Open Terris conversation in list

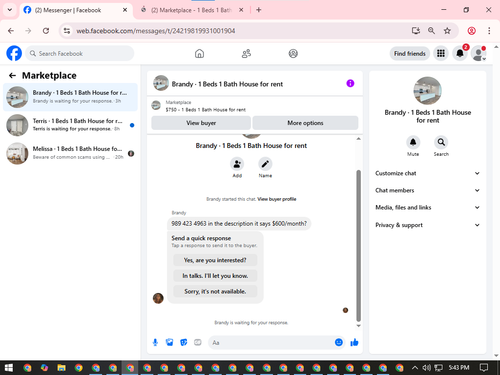(70, 125)
